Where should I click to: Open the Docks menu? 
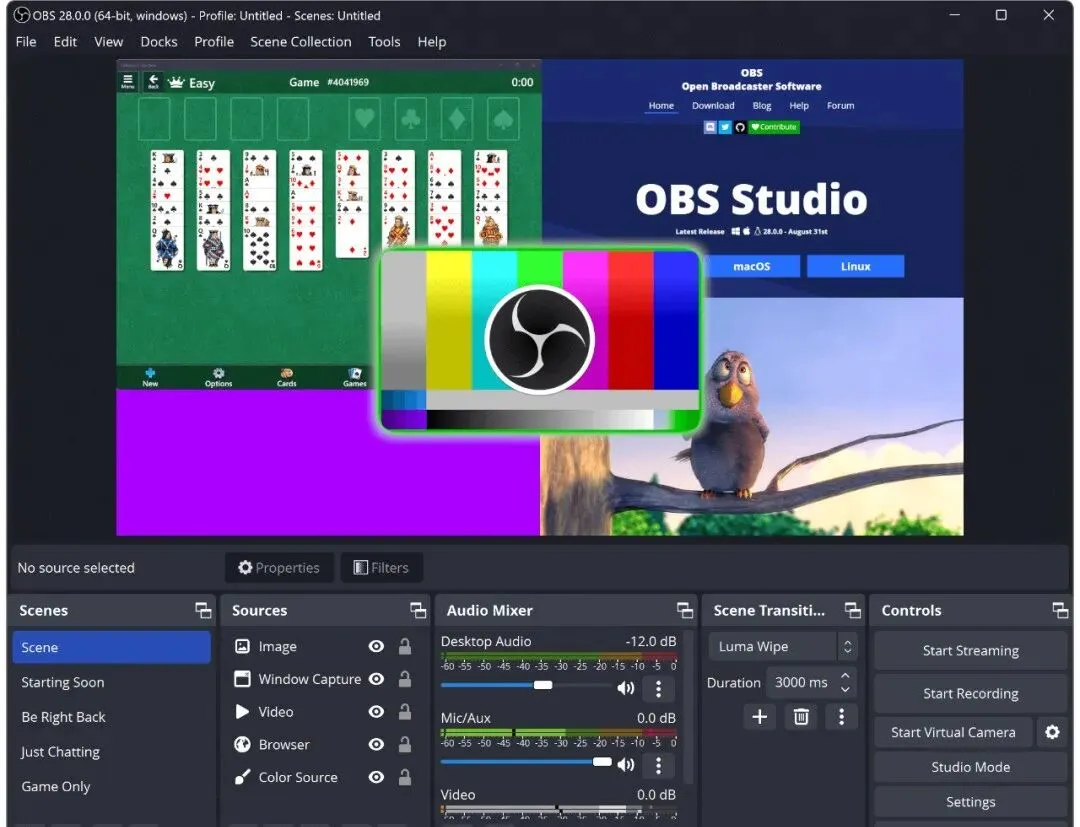[159, 42]
